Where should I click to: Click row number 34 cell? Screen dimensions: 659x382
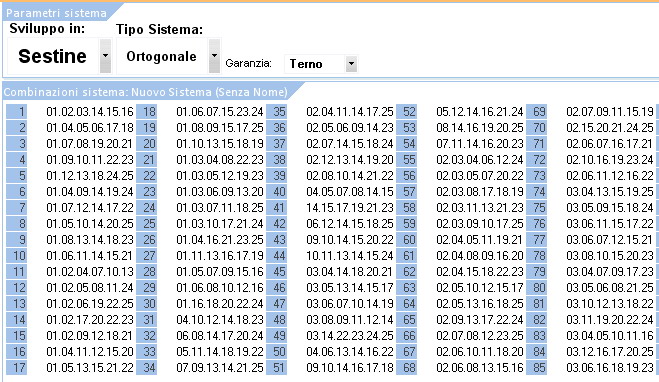[147, 368]
